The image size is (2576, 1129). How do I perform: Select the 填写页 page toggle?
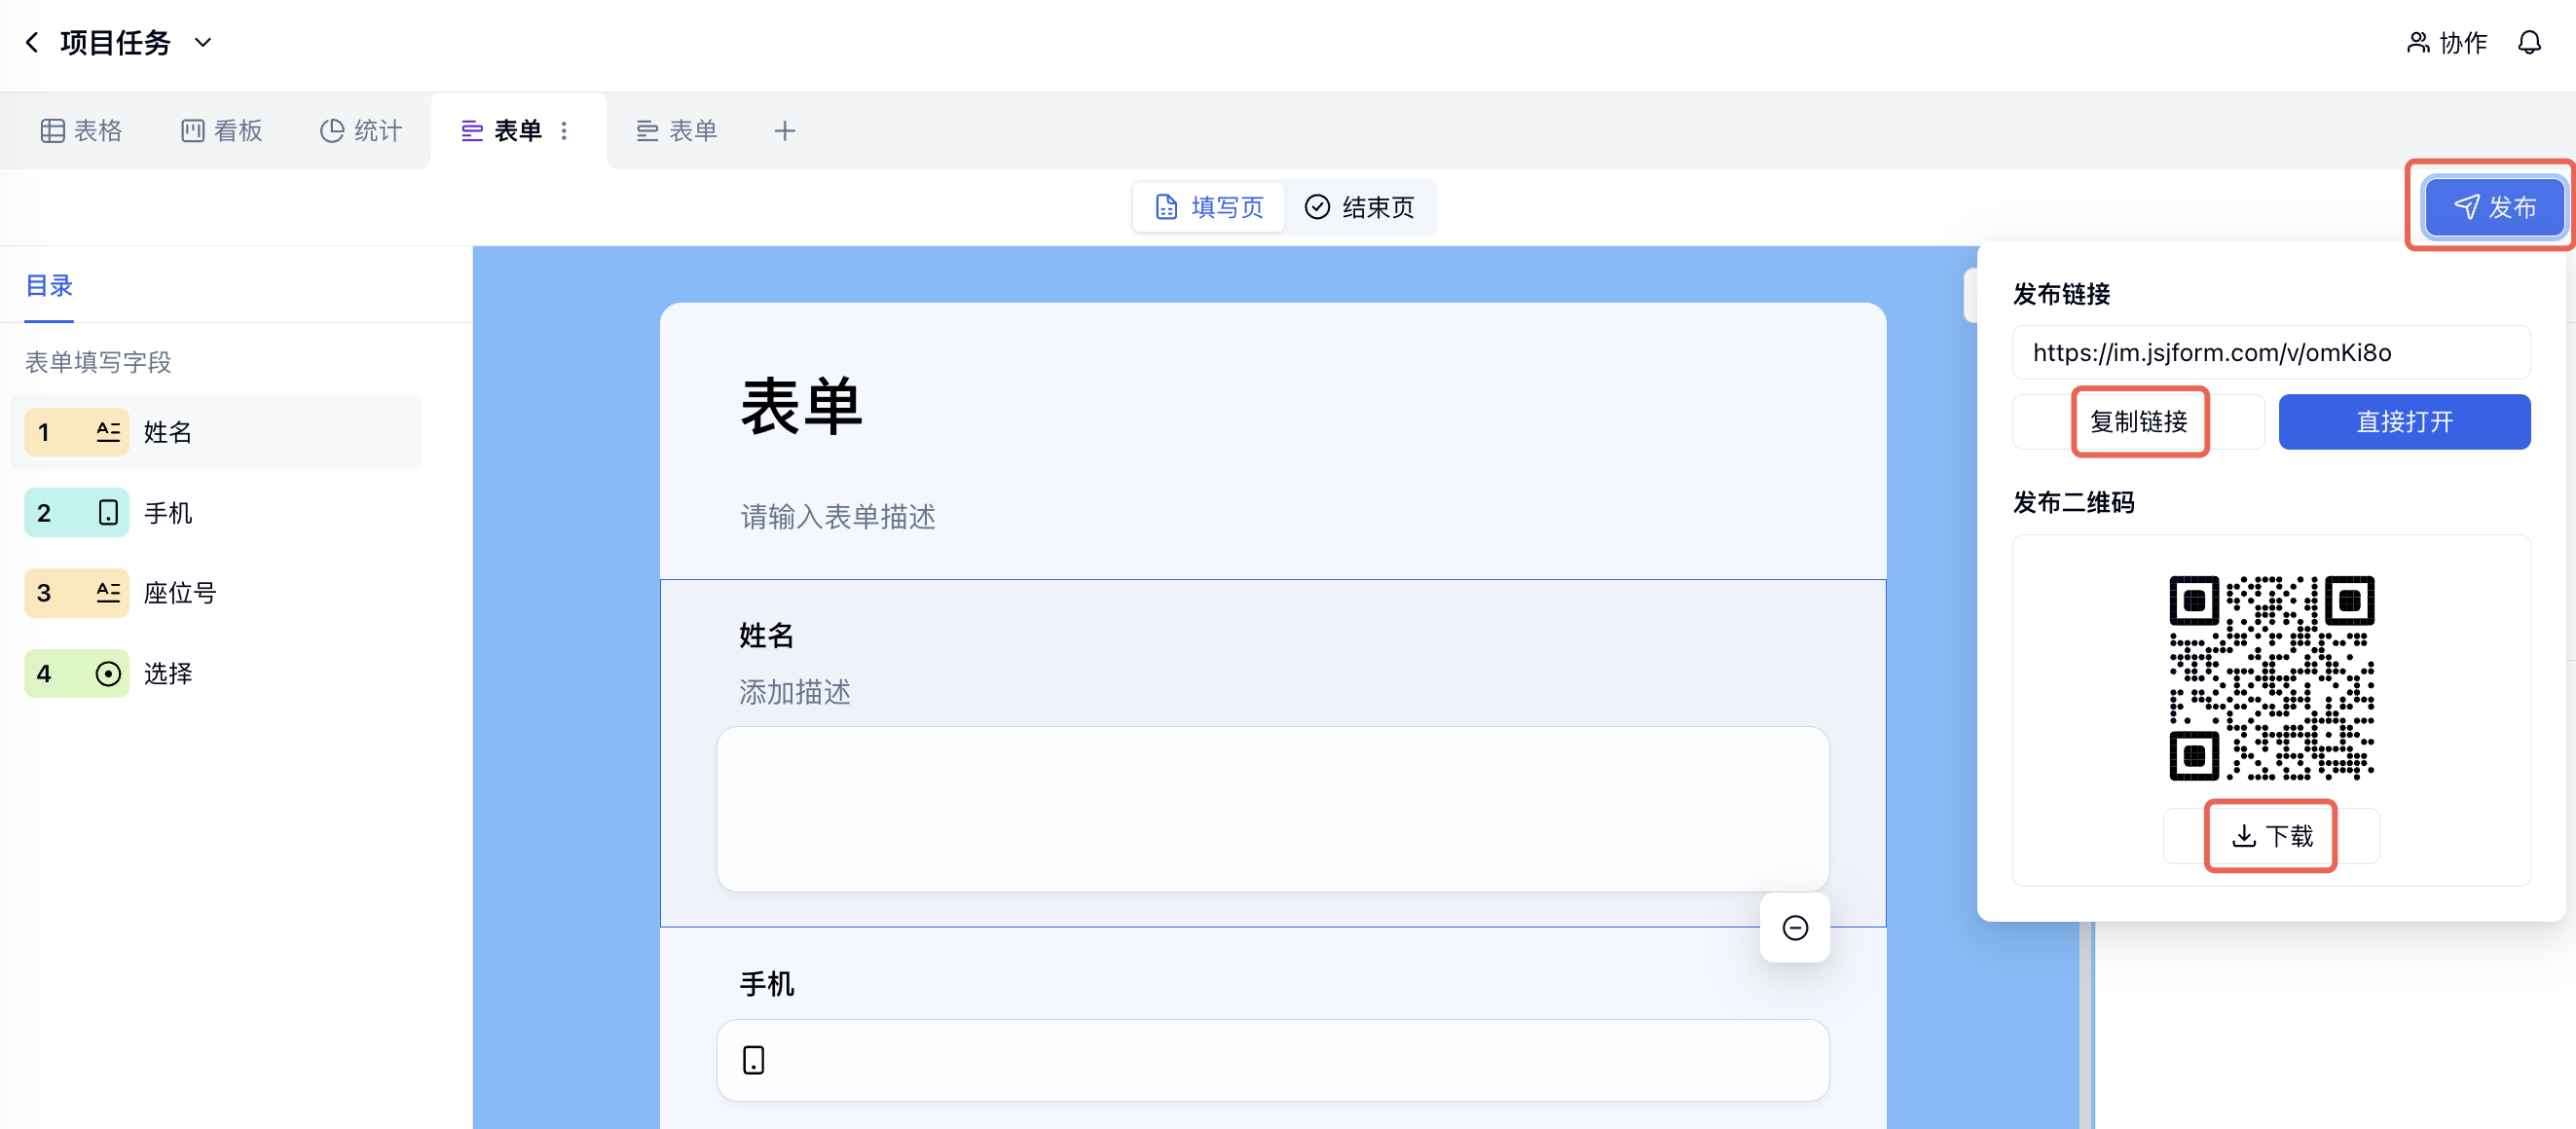coord(1209,207)
